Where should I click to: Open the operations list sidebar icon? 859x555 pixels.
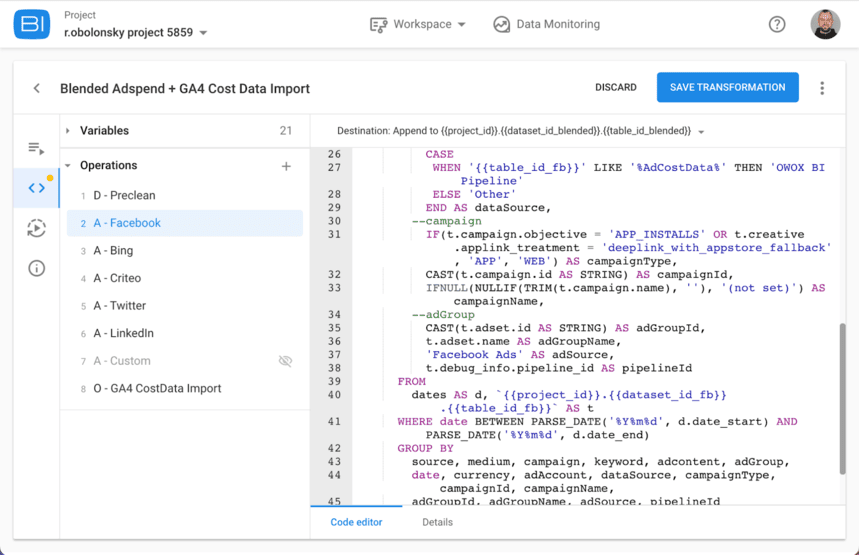coord(36,148)
